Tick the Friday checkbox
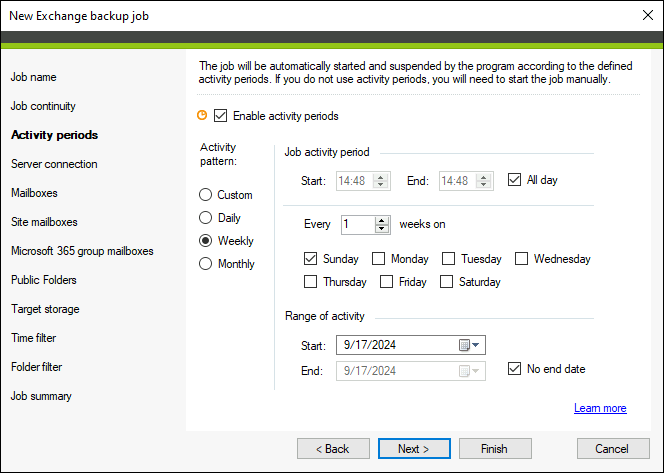 (386, 282)
